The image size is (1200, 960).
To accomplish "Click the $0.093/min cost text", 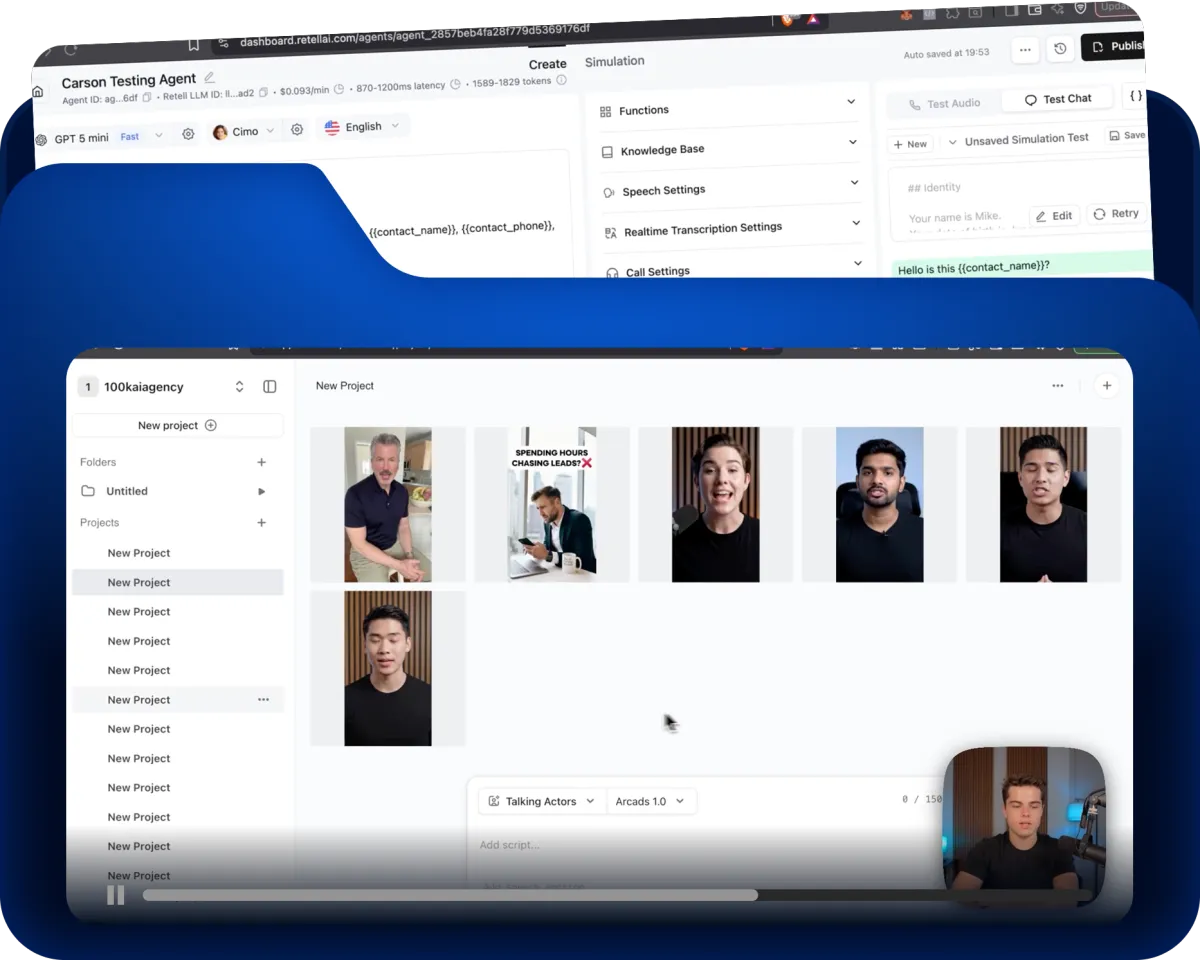I will click(304, 90).
